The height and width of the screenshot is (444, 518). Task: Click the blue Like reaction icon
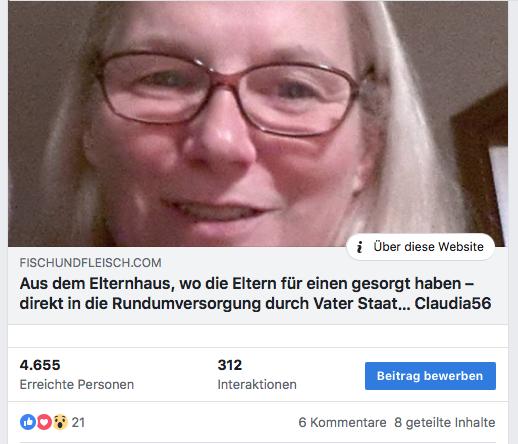28,422
